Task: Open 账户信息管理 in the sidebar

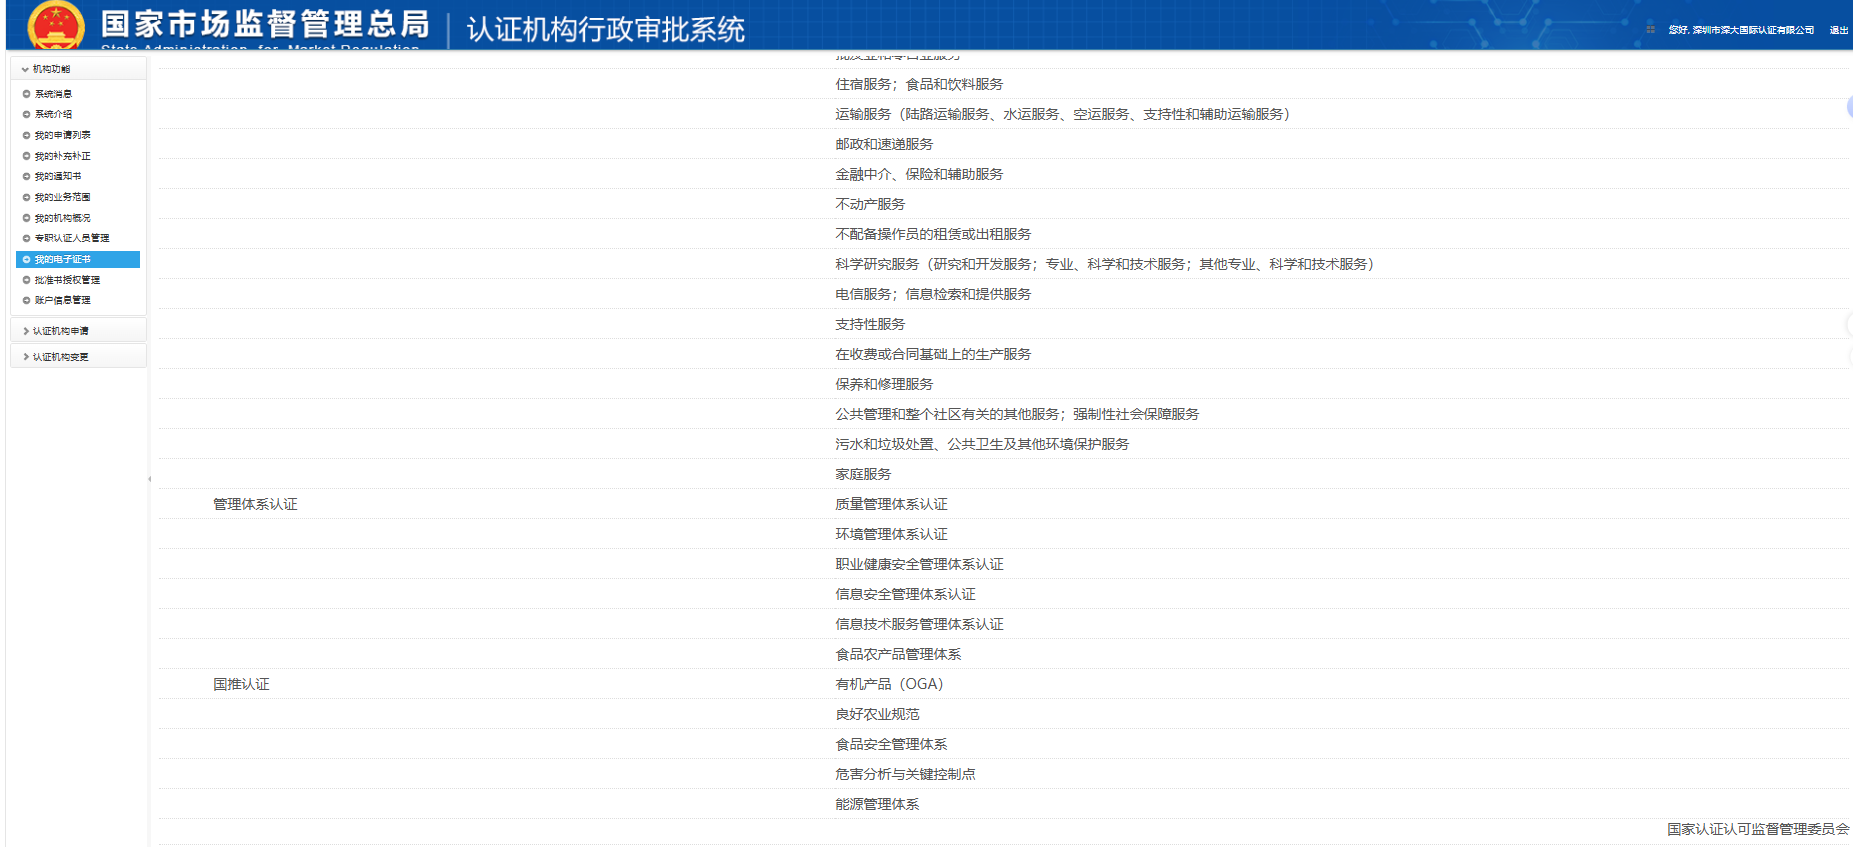Action: click(x=62, y=300)
